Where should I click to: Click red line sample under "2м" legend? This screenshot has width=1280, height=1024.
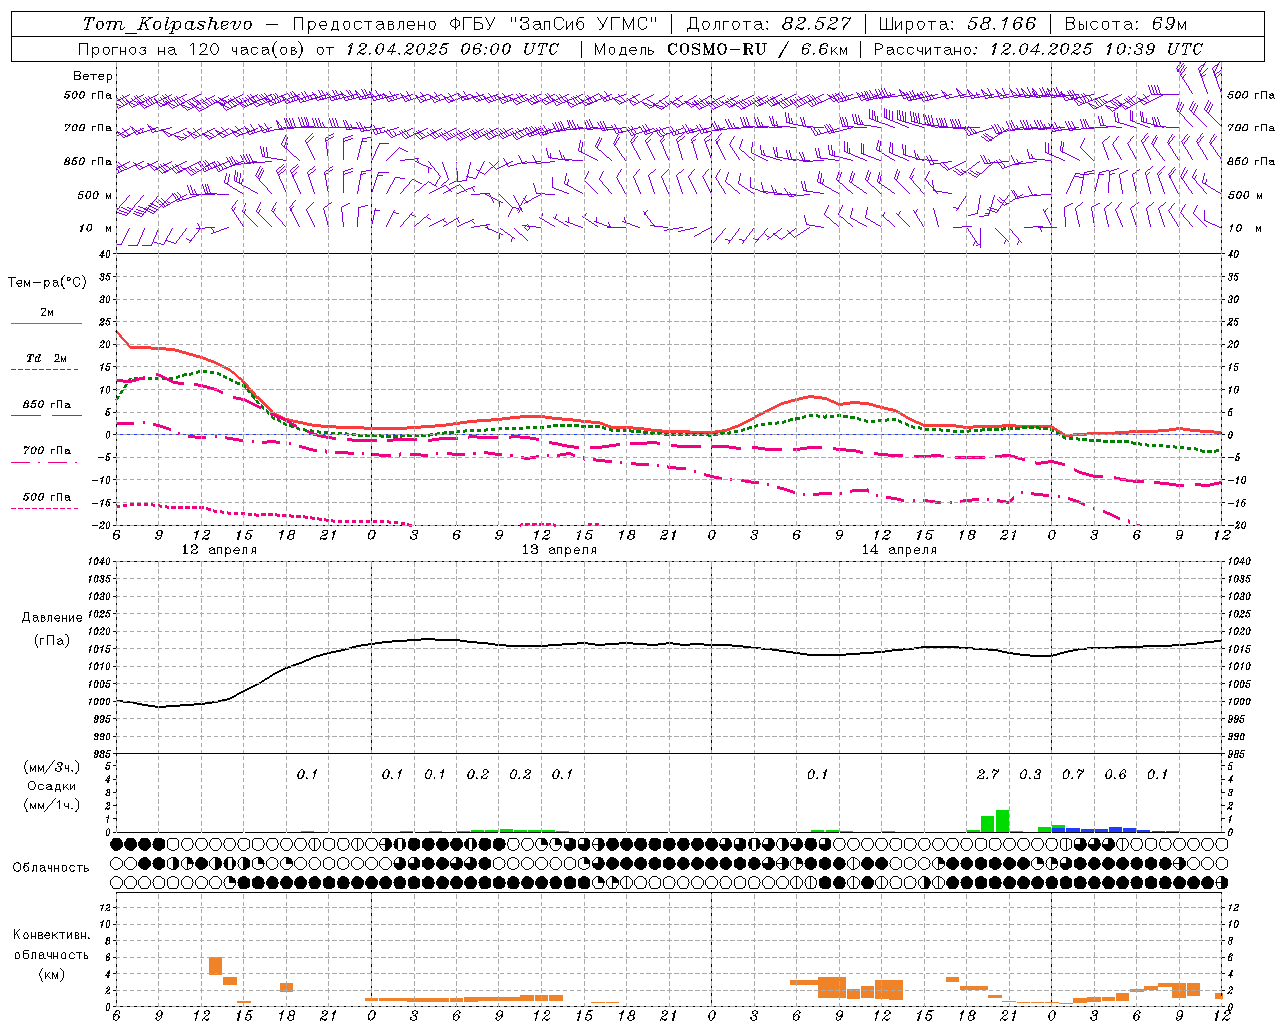tap(46, 323)
